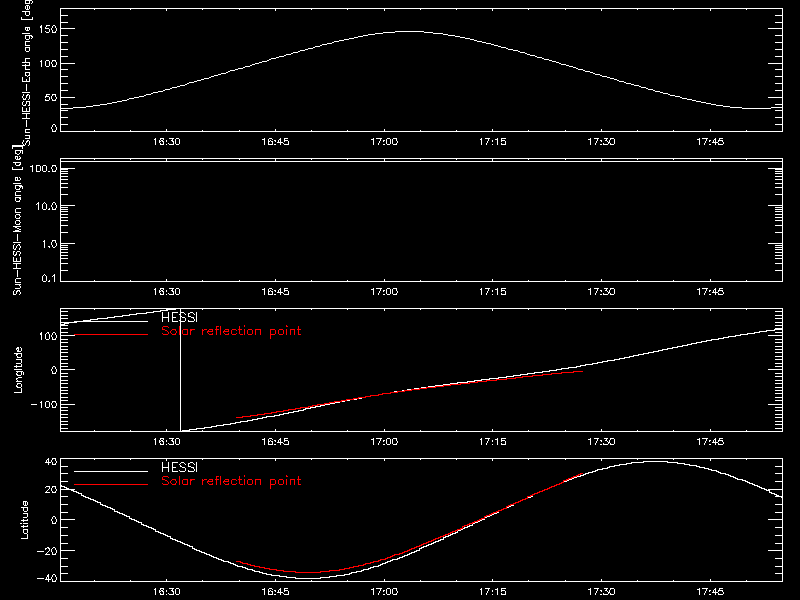The height and width of the screenshot is (600, 800).
Task: Click the 100 tick on Longitude axis
Action: pyautogui.click(x=48, y=336)
